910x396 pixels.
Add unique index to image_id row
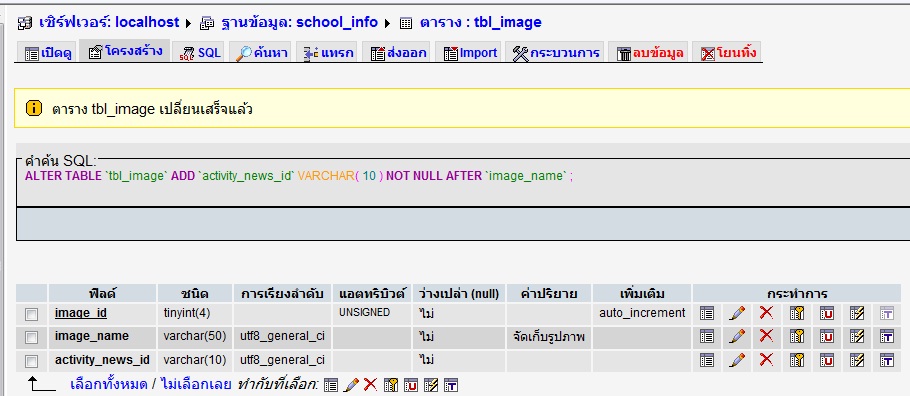826,313
